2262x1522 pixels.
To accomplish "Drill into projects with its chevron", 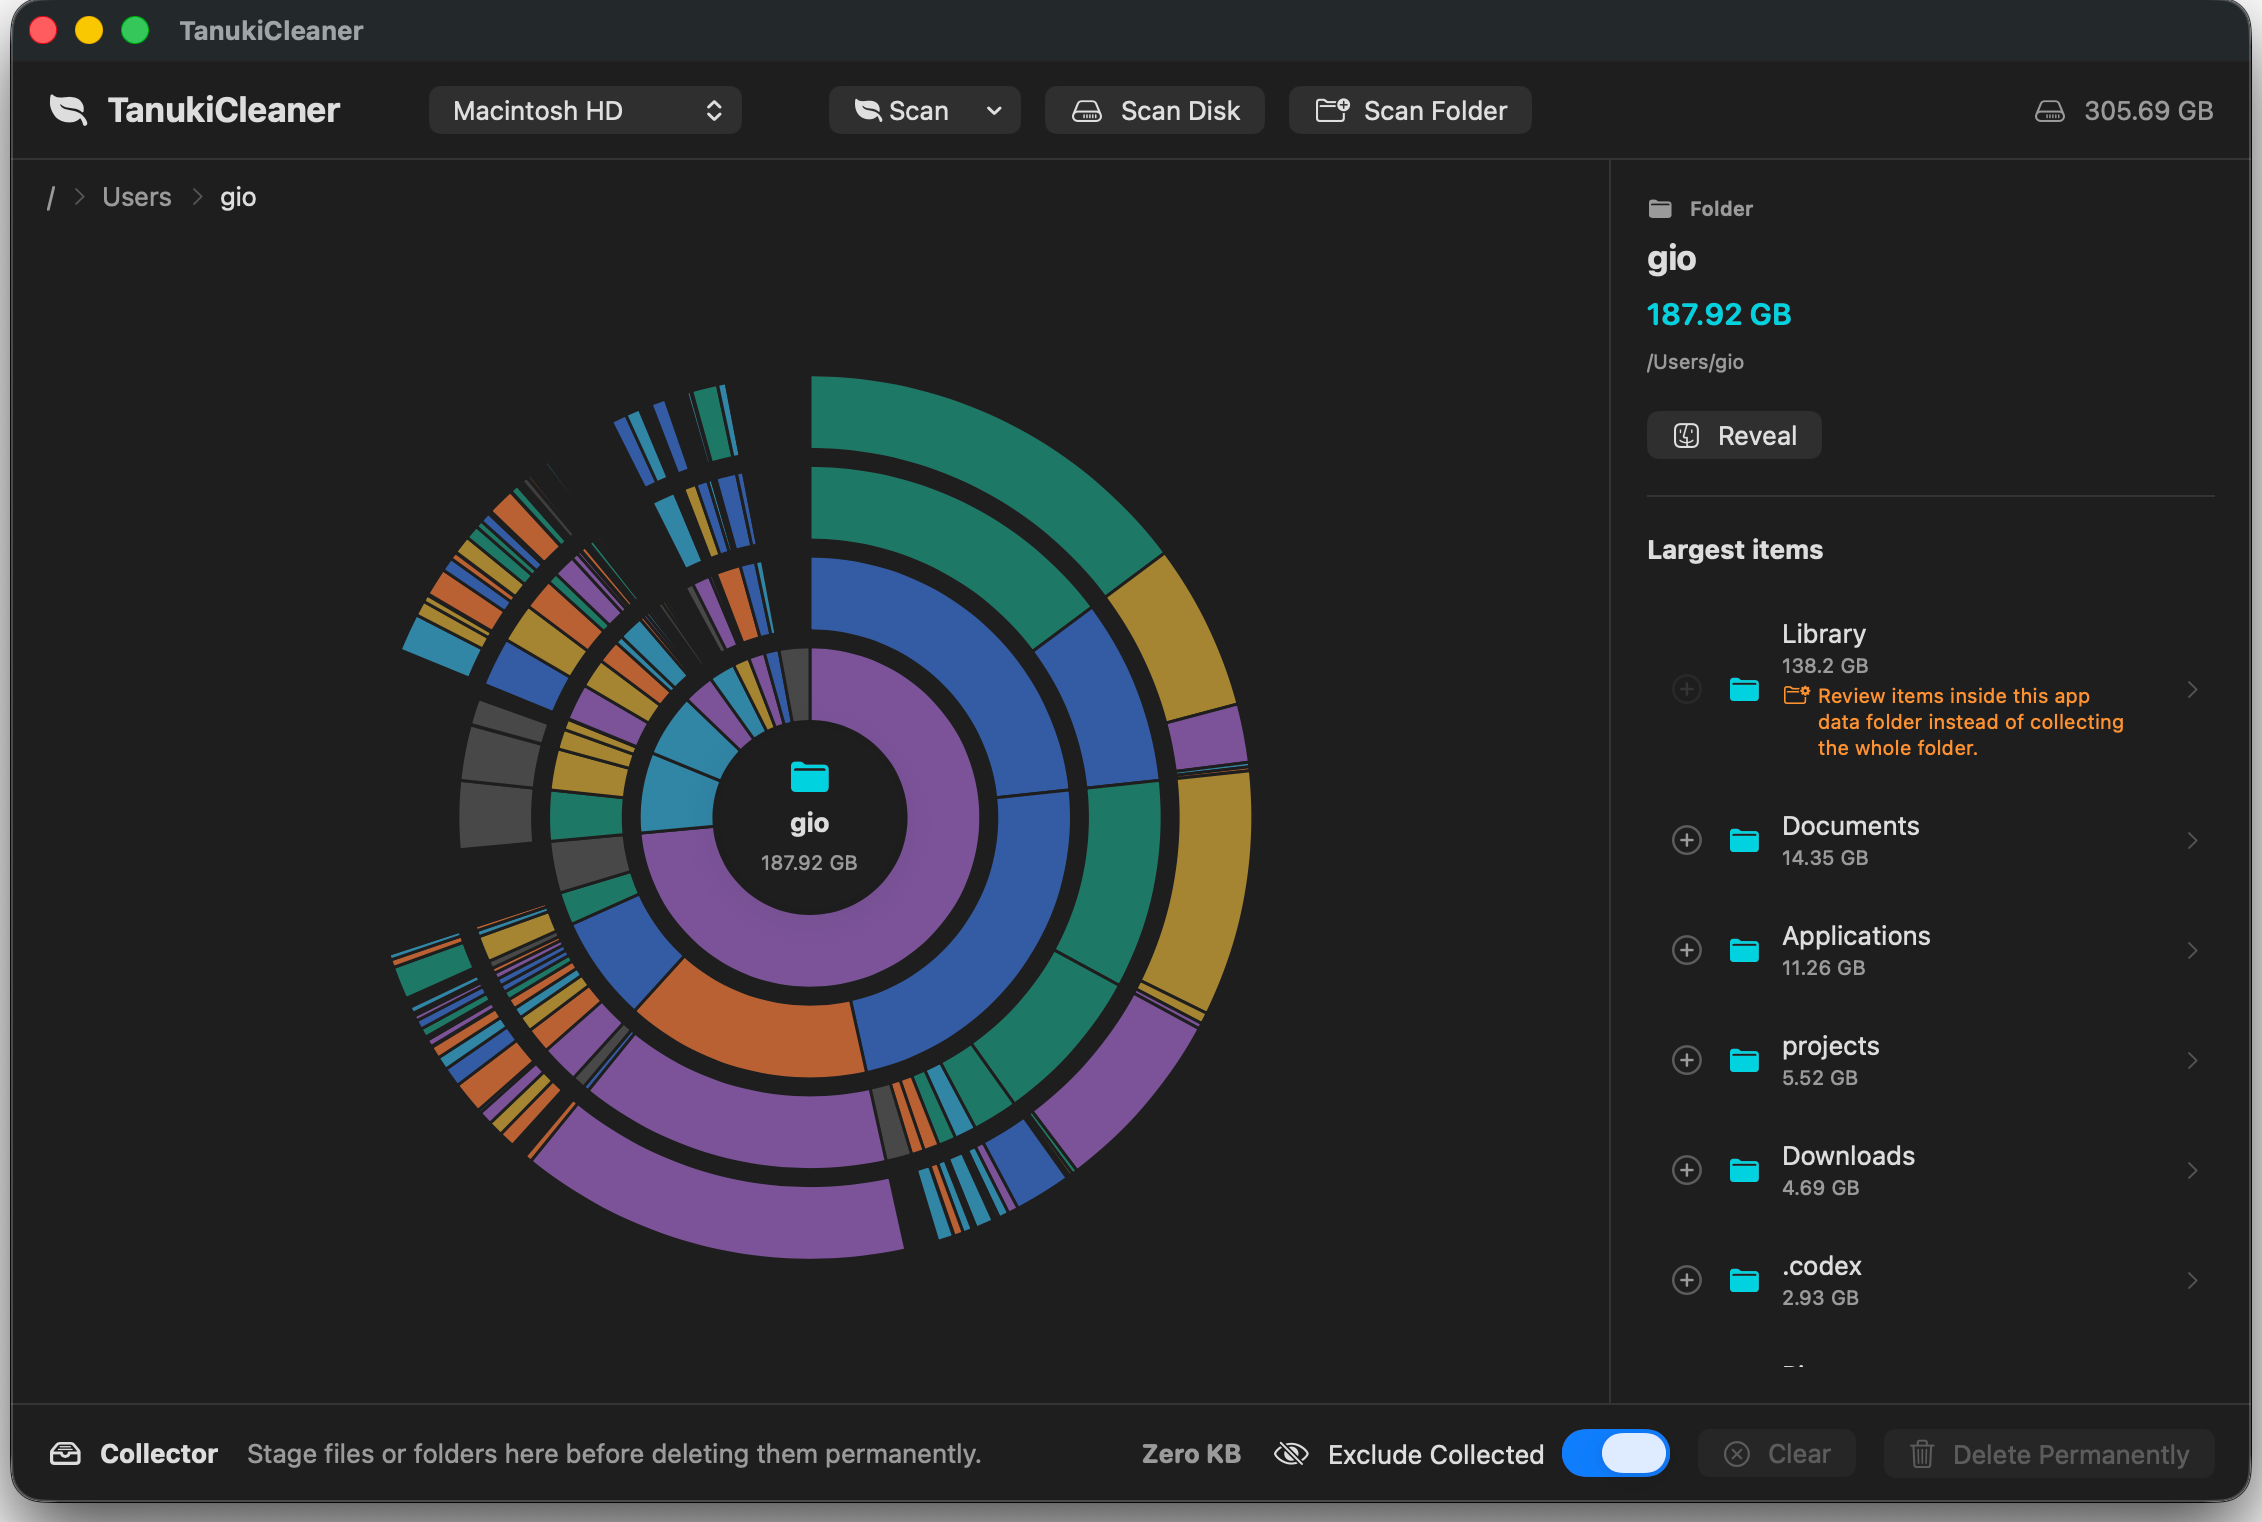I will (x=2192, y=1060).
